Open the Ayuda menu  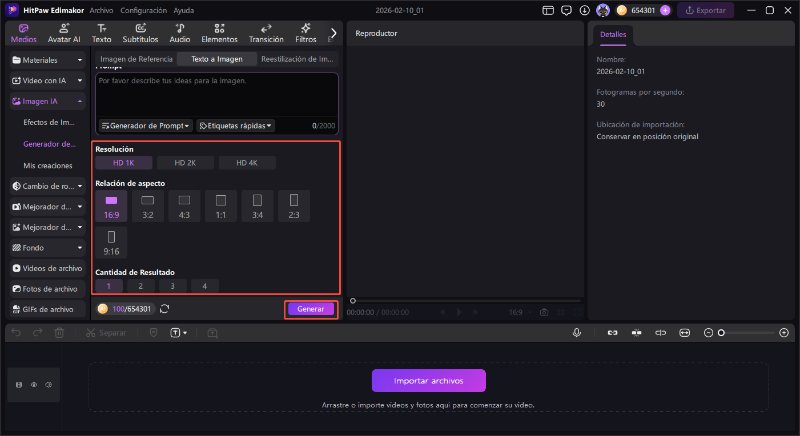coord(184,10)
